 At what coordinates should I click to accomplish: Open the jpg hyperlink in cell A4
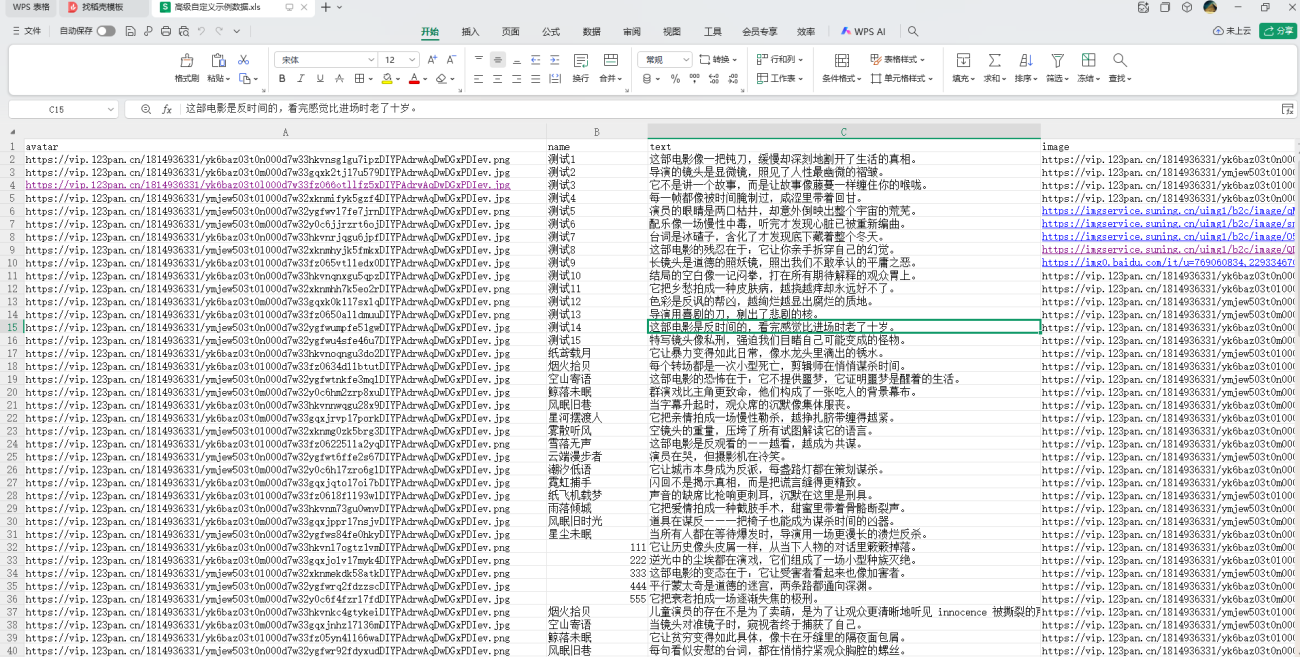pos(267,185)
